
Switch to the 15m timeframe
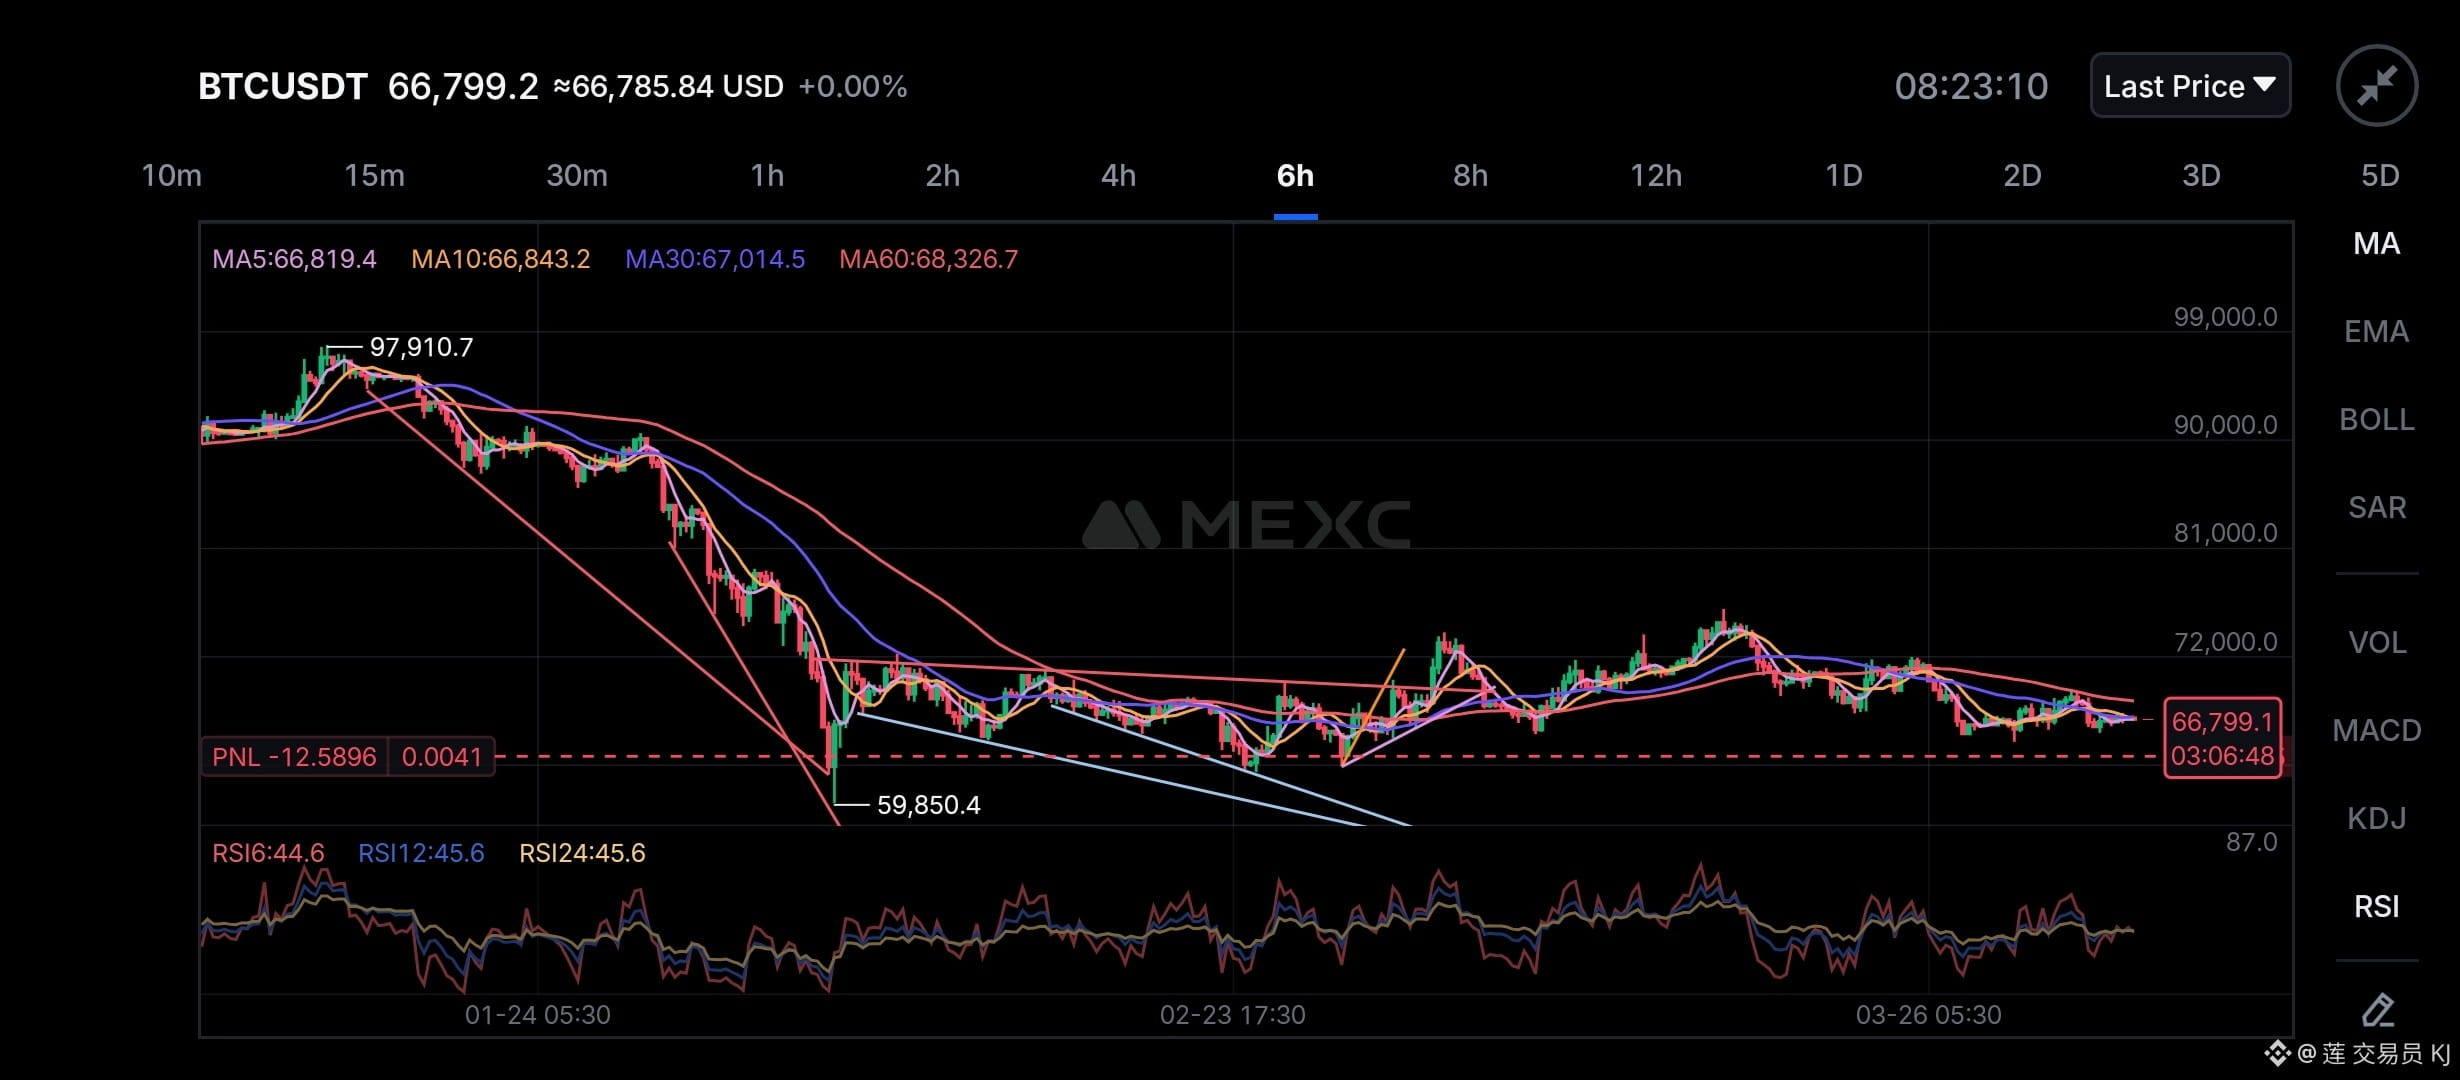374,176
